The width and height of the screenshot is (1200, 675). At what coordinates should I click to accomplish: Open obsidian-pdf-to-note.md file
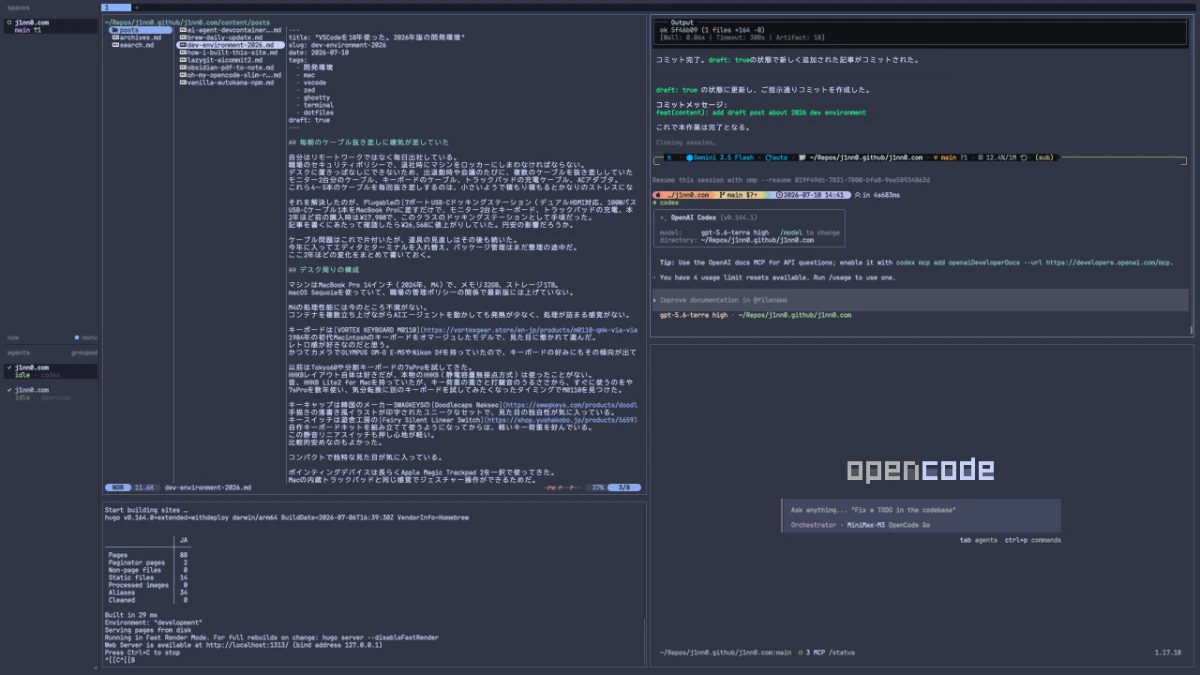tap(228, 67)
